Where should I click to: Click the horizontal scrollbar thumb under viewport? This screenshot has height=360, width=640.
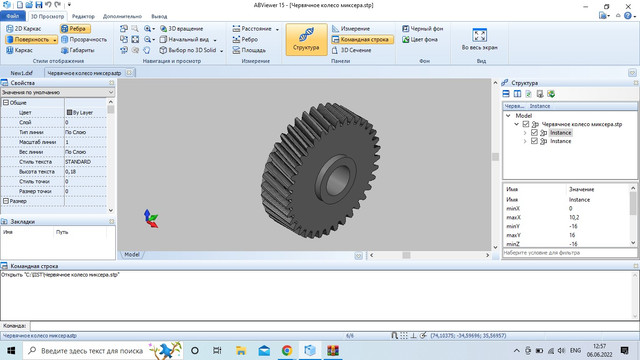pos(407,255)
